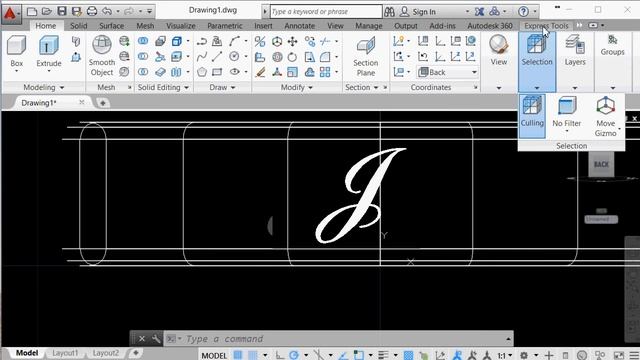Viewport: 640px width, 360px height.
Task: Switch to the Surface ribbon tab
Action: (x=111, y=26)
